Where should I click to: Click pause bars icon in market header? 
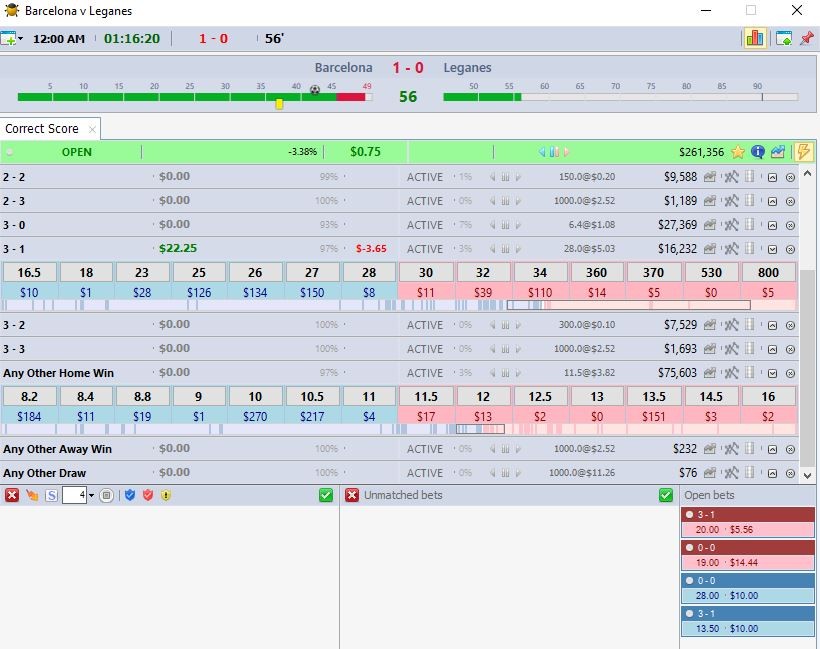[554, 152]
